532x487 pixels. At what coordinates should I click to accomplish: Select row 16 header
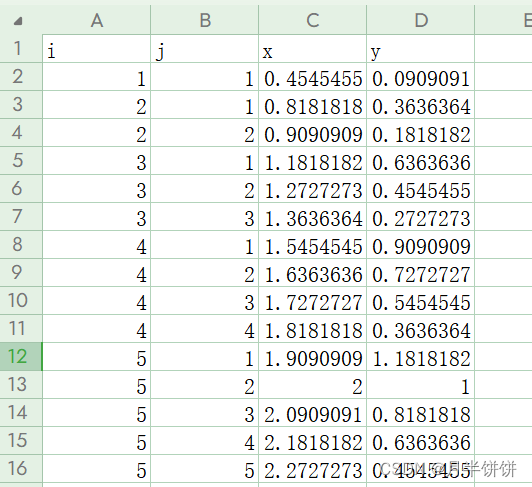pyautogui.click(x=21, y=469)
